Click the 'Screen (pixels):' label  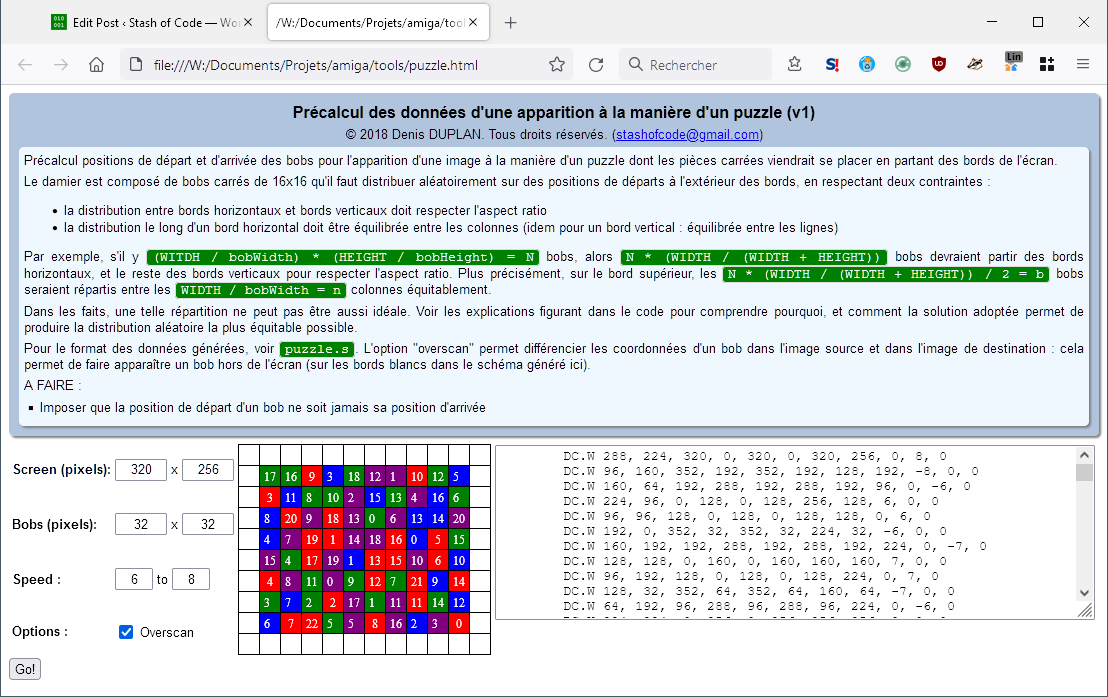point(61,470)
